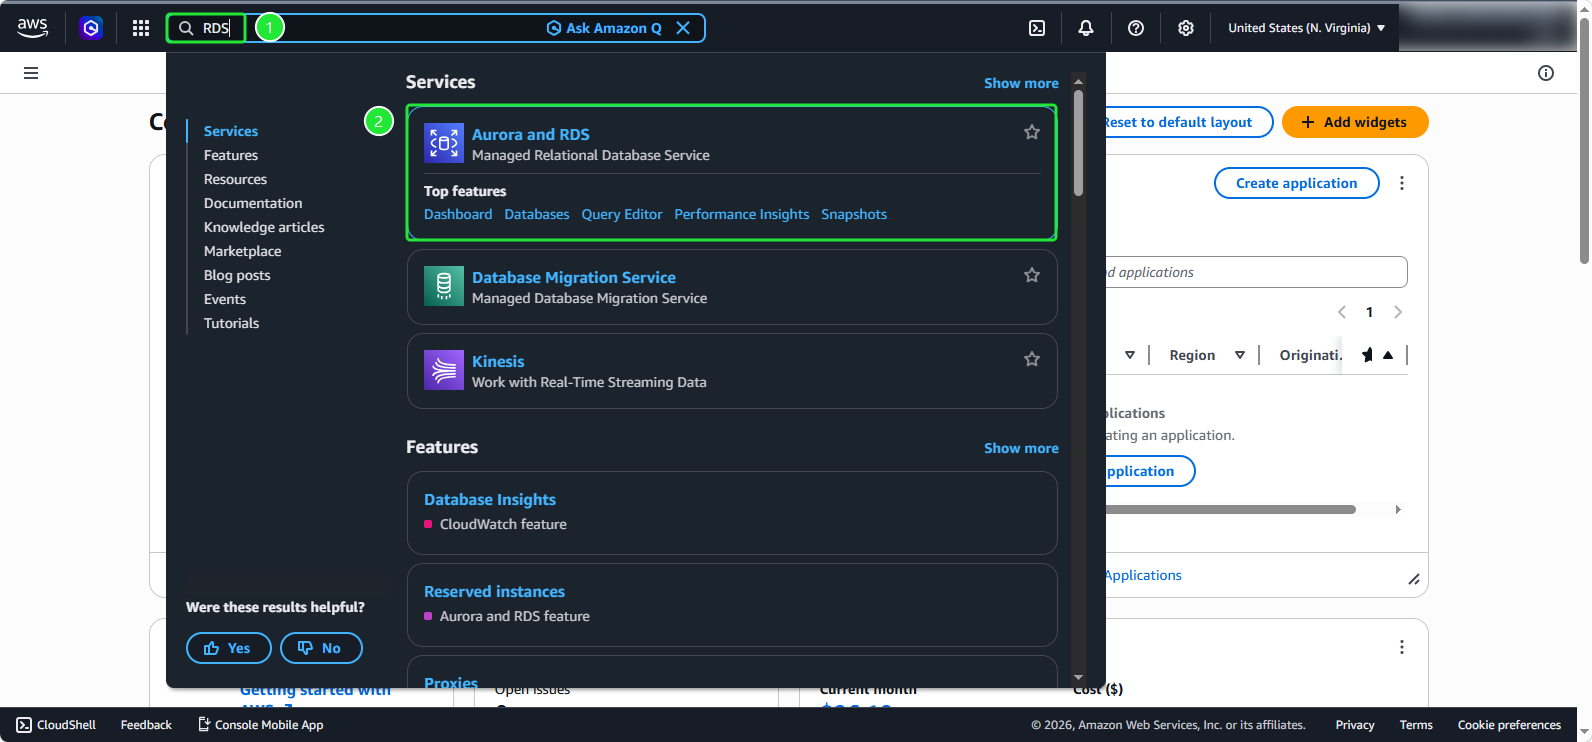Open the column filter before Region

tap(1130, 355)
